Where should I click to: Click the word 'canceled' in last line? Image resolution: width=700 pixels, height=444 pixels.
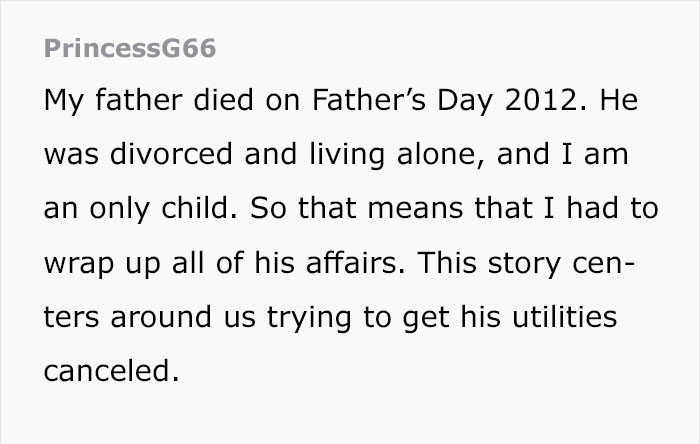(108, 372)
